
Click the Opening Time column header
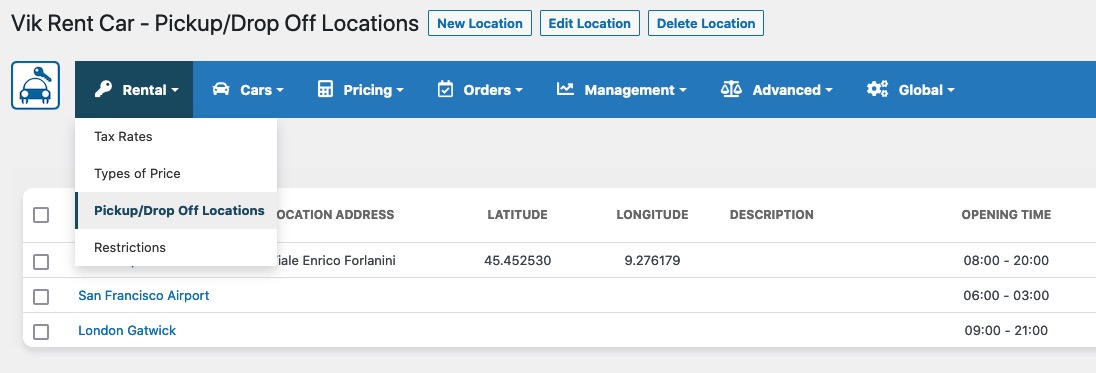tap(1006, 215)
